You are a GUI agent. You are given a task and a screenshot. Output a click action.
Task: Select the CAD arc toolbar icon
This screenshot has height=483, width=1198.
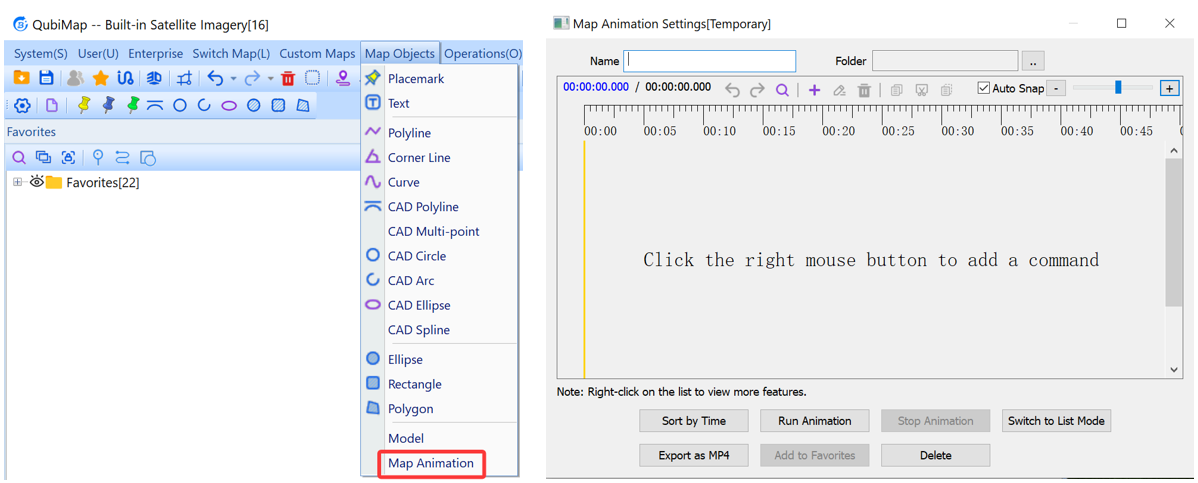pyautogui.click(x=204, y=105)
